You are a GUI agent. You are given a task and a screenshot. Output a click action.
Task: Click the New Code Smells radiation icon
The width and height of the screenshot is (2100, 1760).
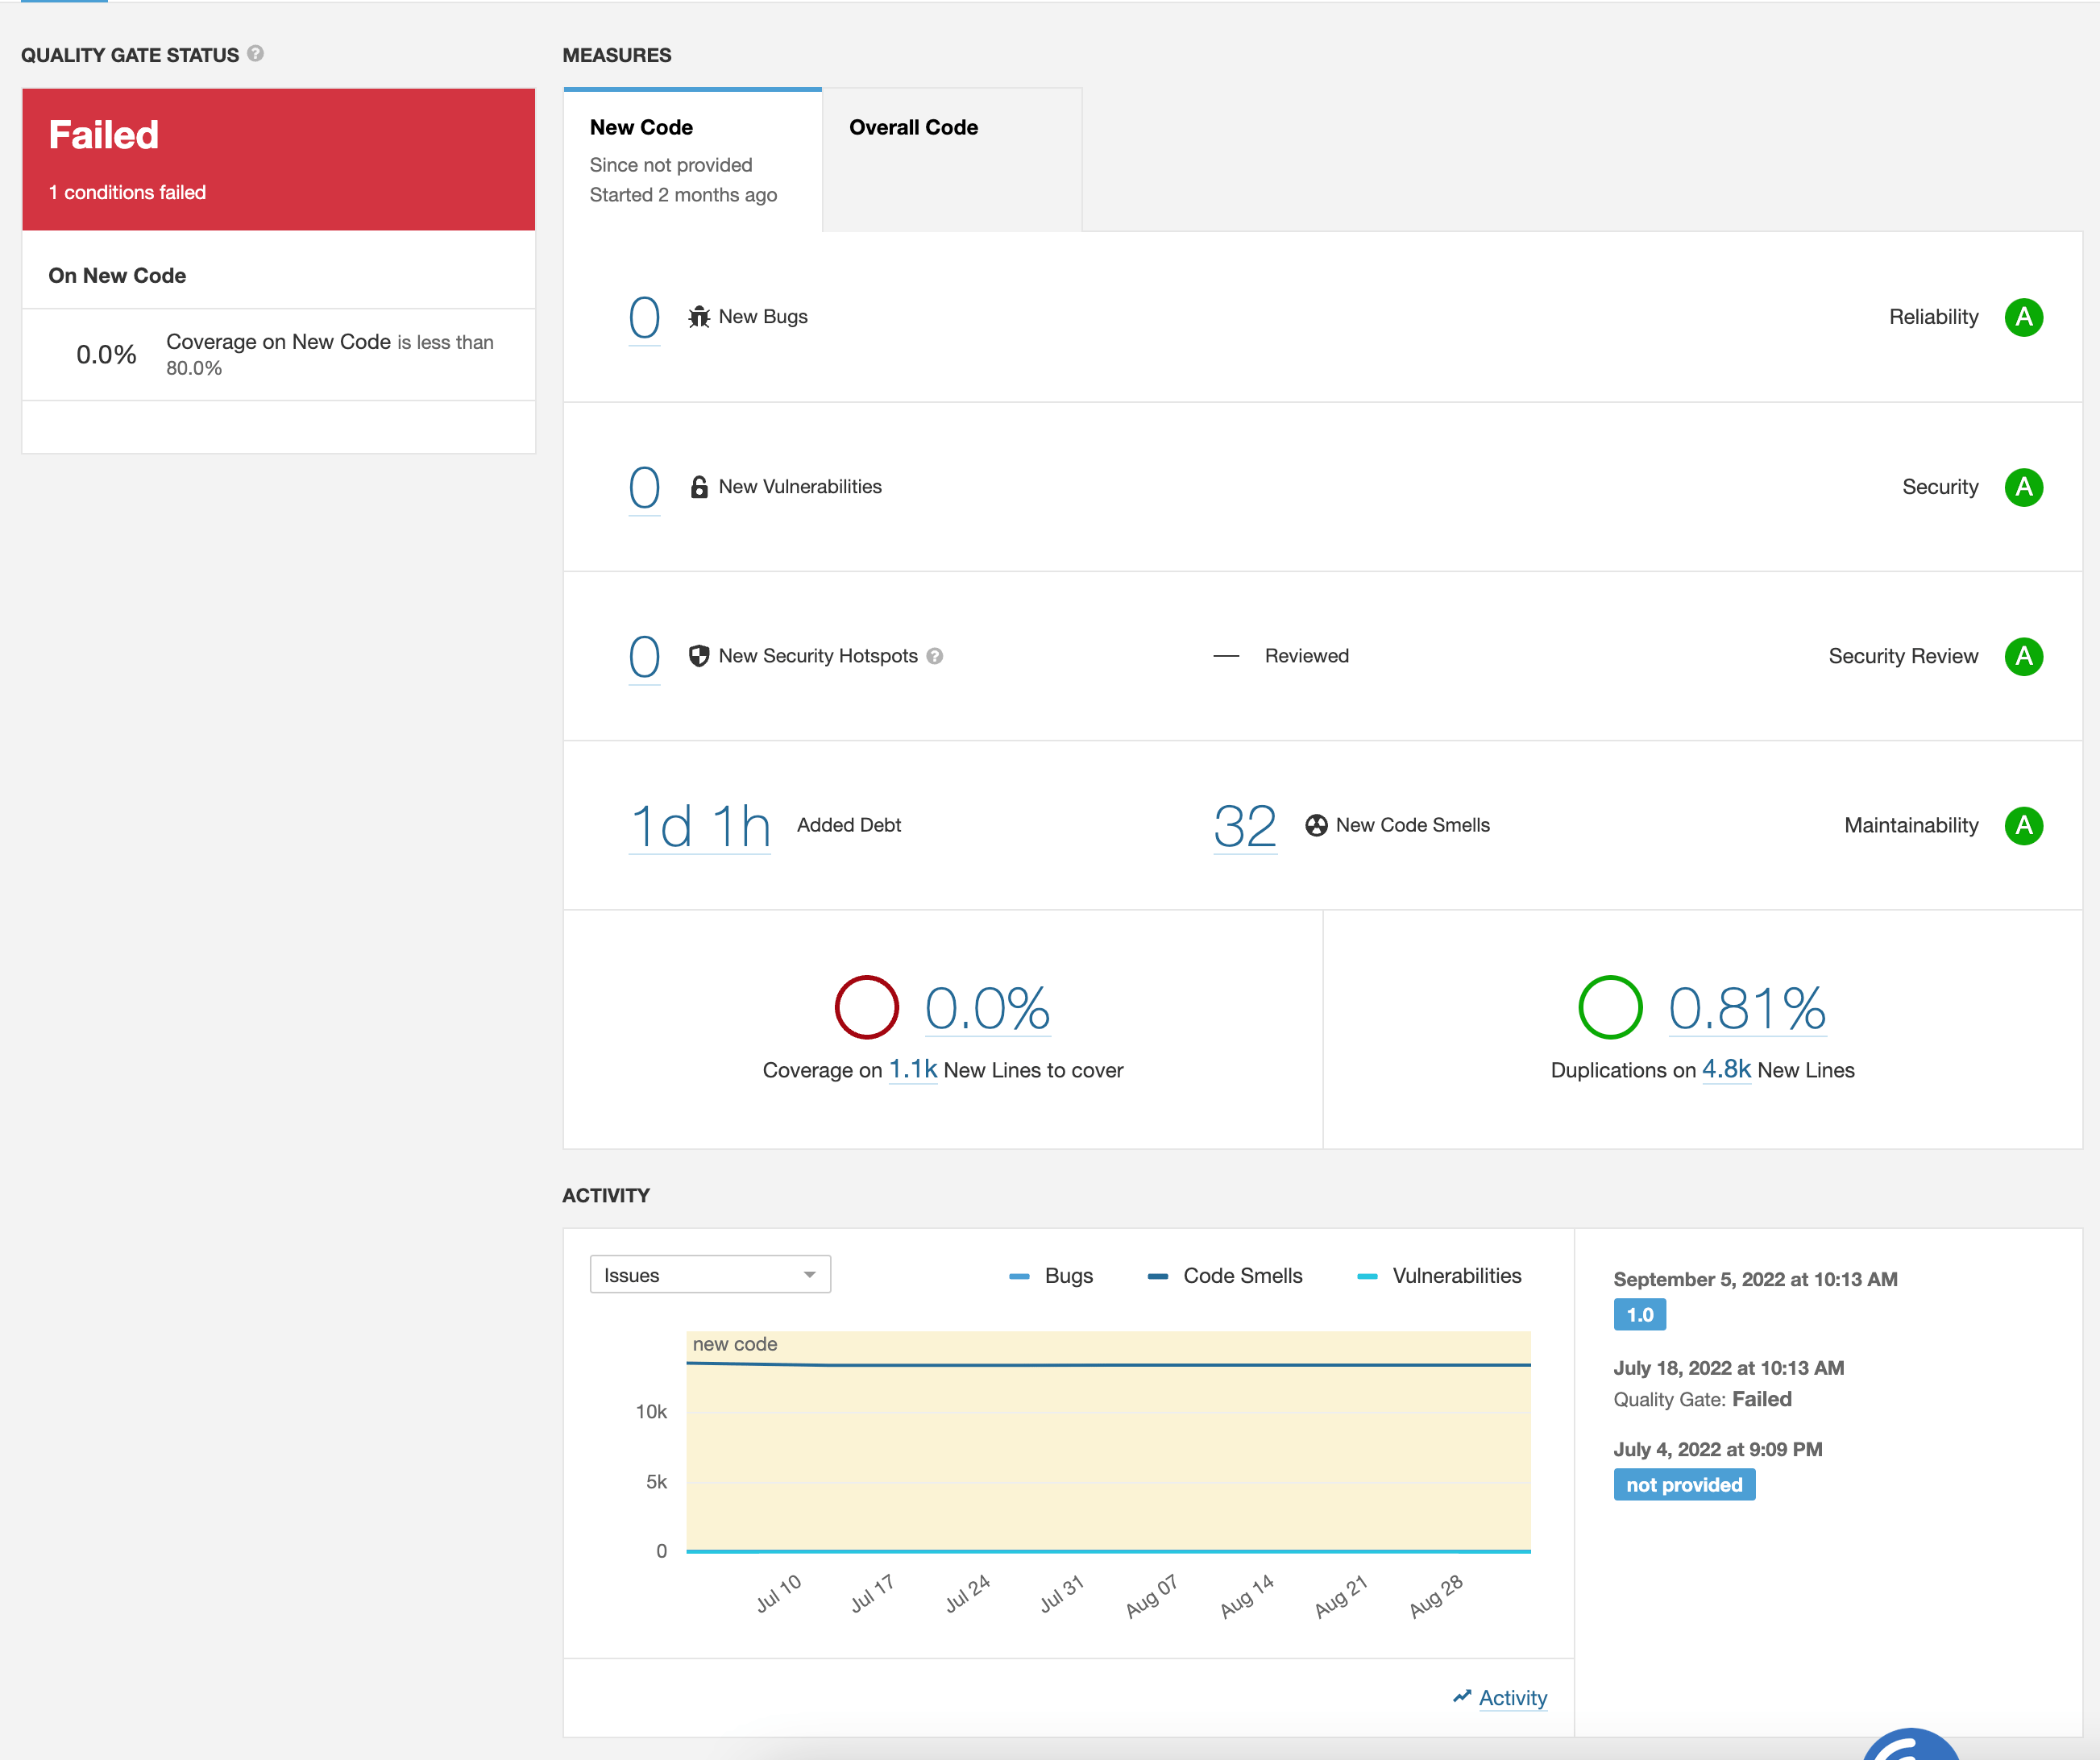click(1316, 825)
